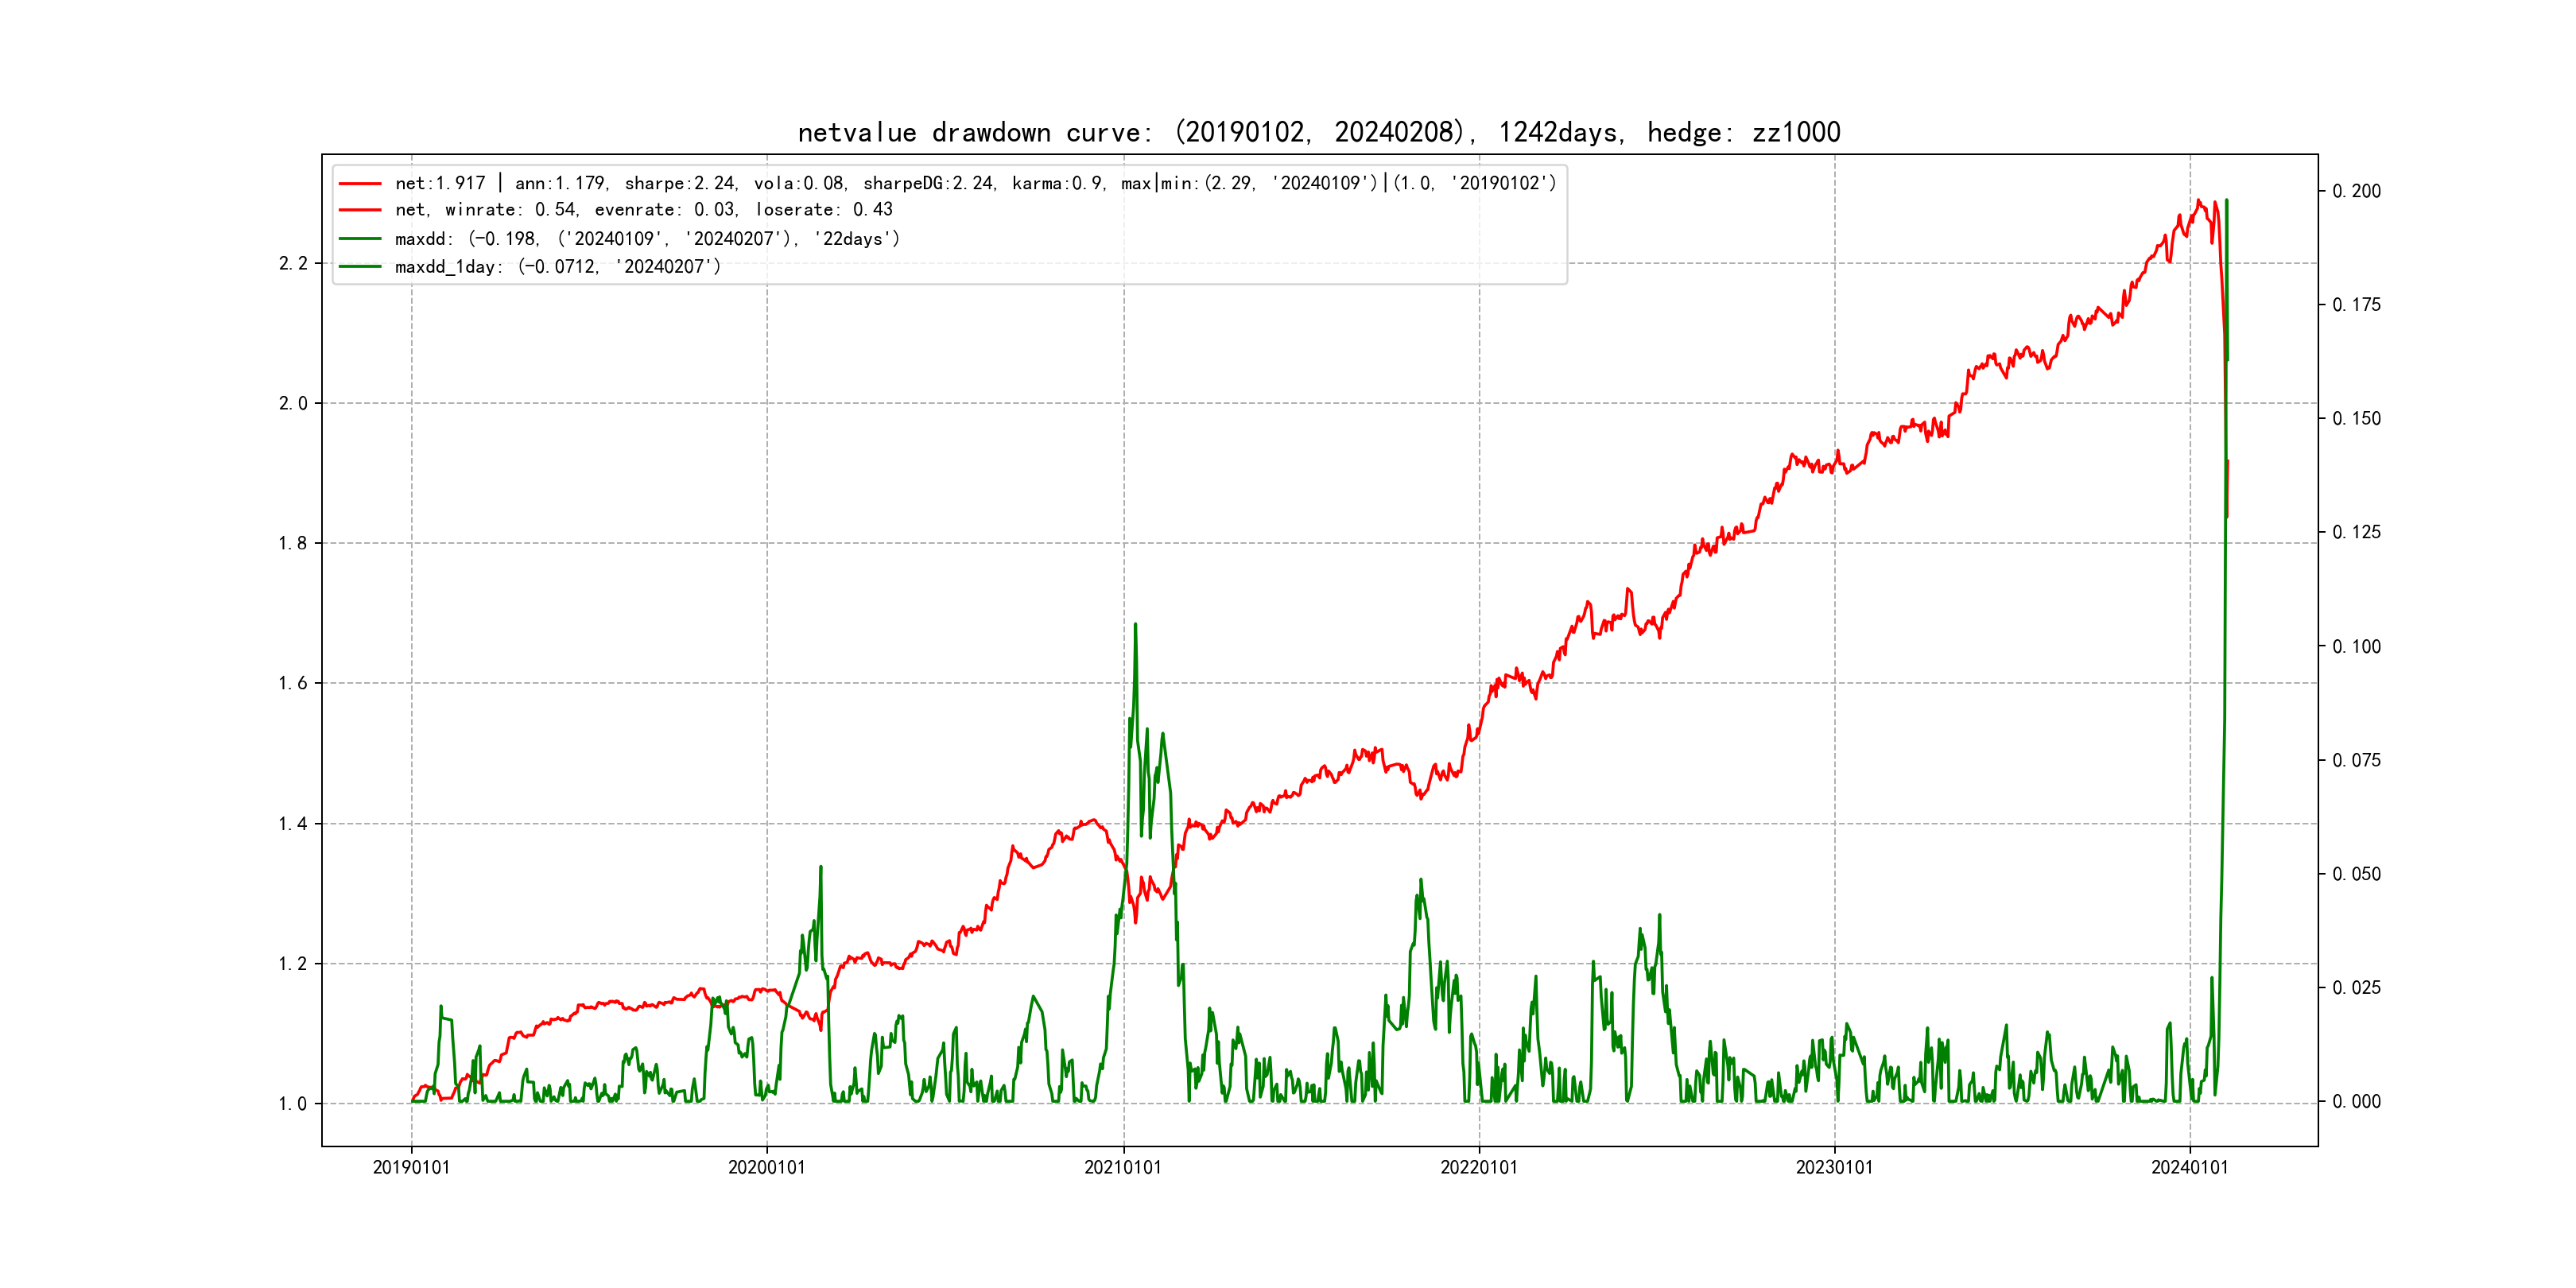Click the red swatch beside net:1.917 legend entry
Viewport: 2576px width, 1288px height.
(360, 184)
